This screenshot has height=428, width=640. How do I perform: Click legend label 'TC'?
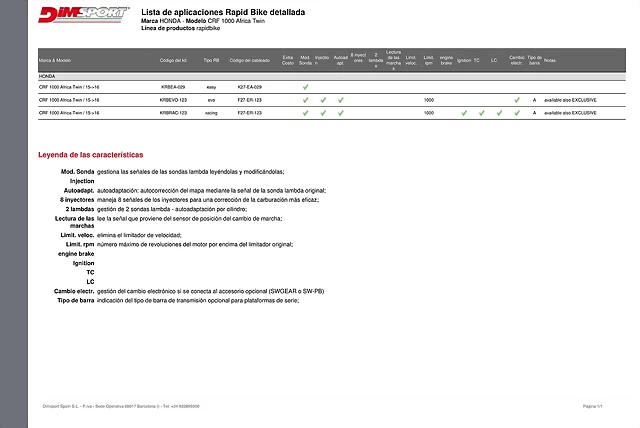(91, 273)
